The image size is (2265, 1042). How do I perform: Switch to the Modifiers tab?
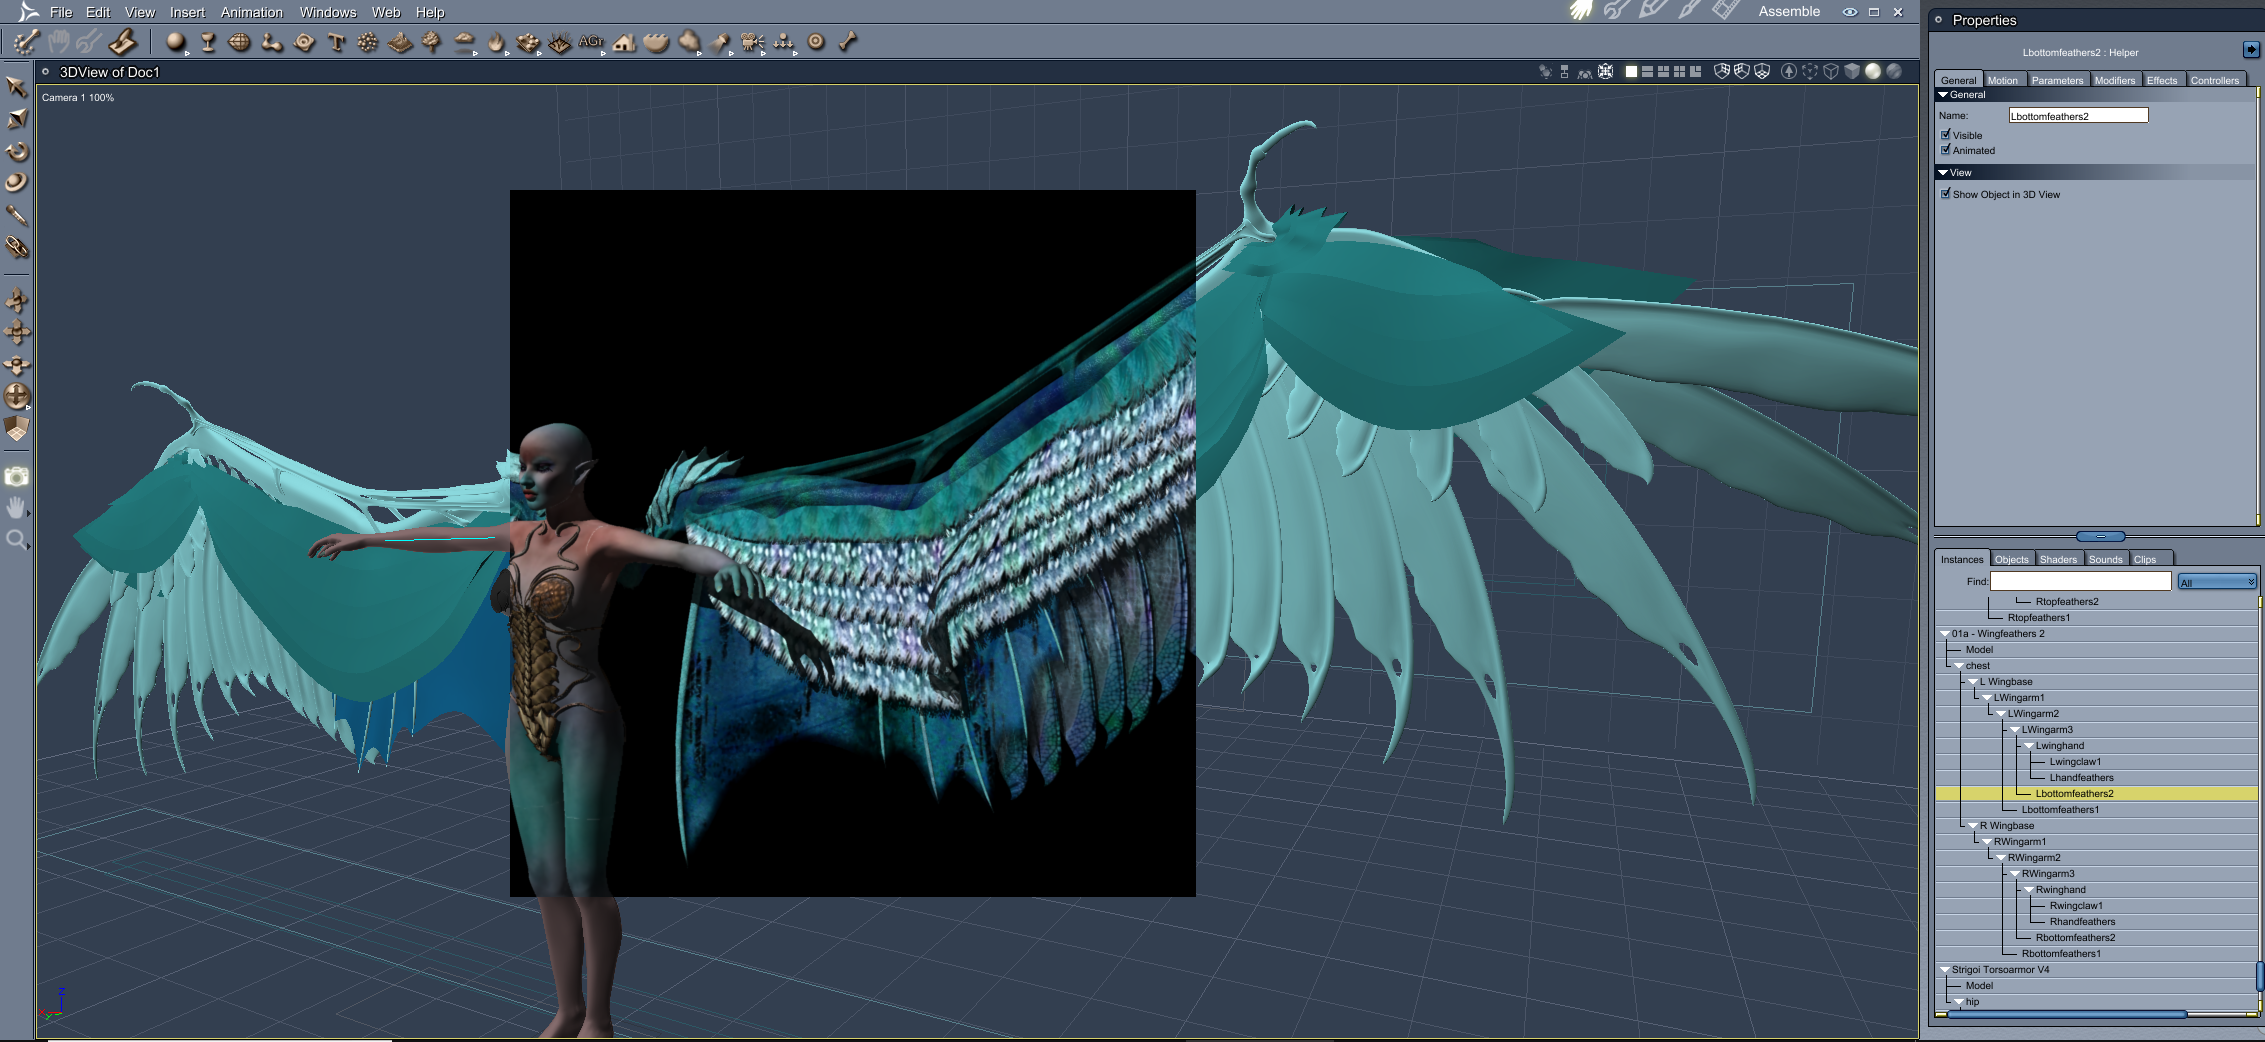pyautogui.click(x=2114, y=80)
